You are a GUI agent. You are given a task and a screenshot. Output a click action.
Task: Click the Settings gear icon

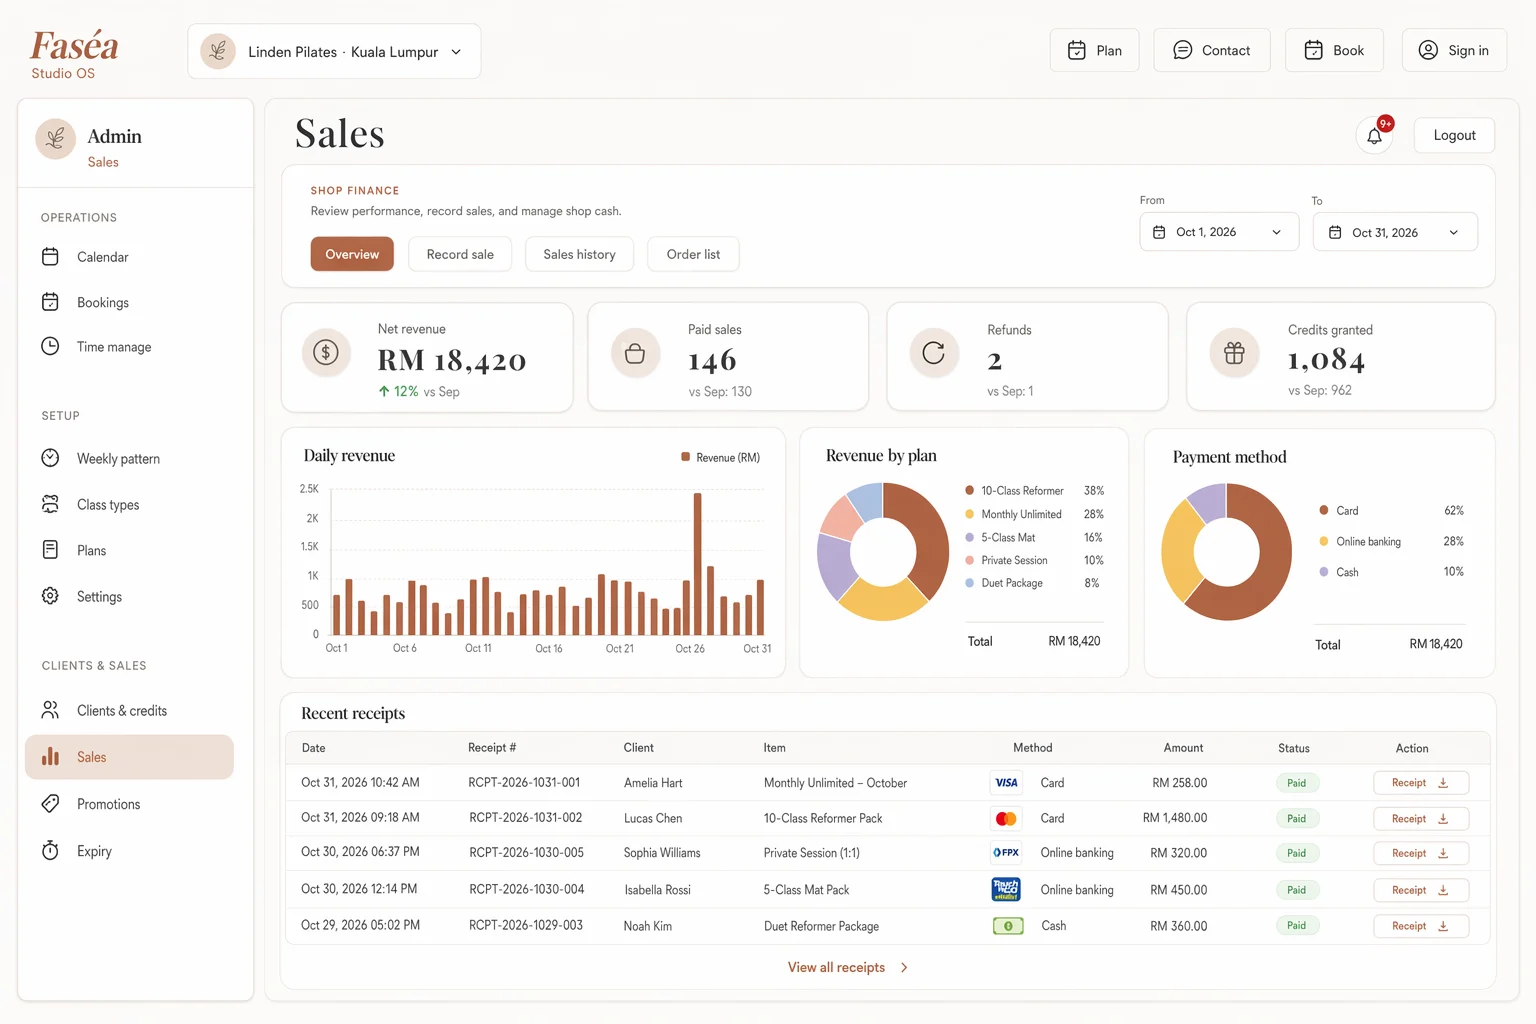[x=50, y=596]
